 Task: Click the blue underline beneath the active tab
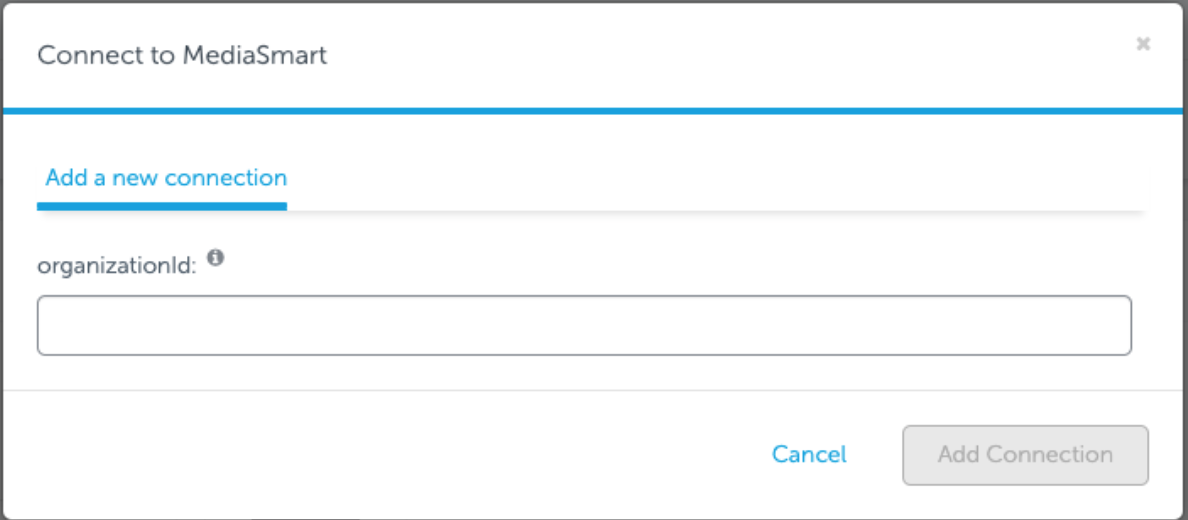pos(162,206)
